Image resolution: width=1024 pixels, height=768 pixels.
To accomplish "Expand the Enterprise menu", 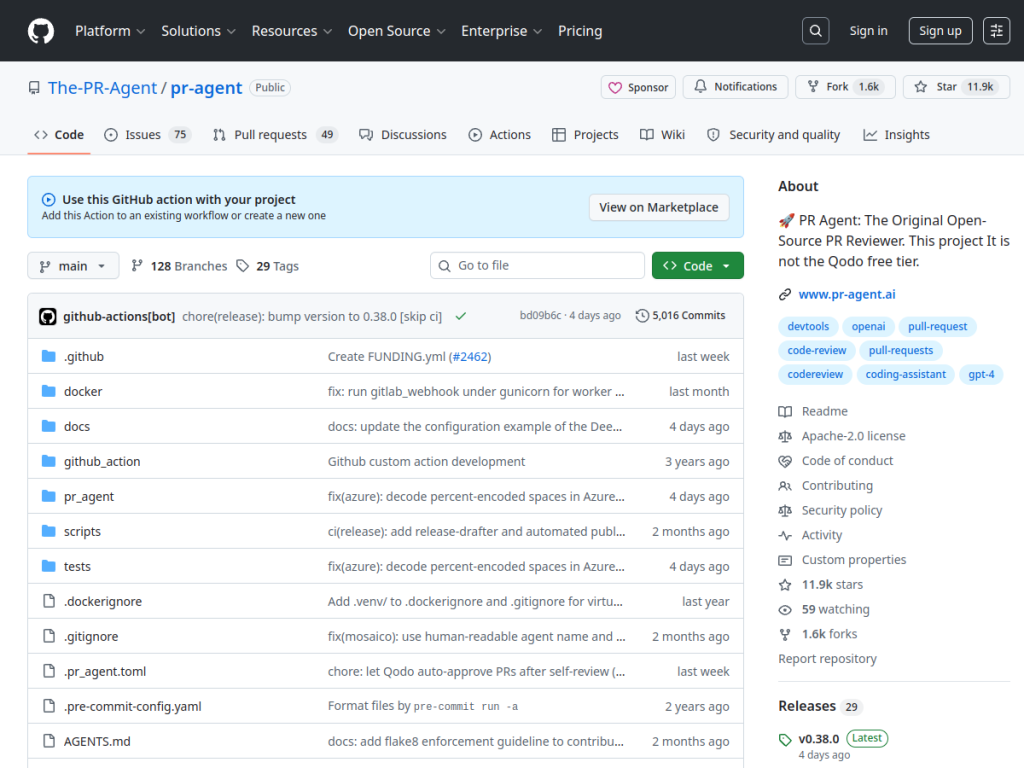I will click(502, 31).
